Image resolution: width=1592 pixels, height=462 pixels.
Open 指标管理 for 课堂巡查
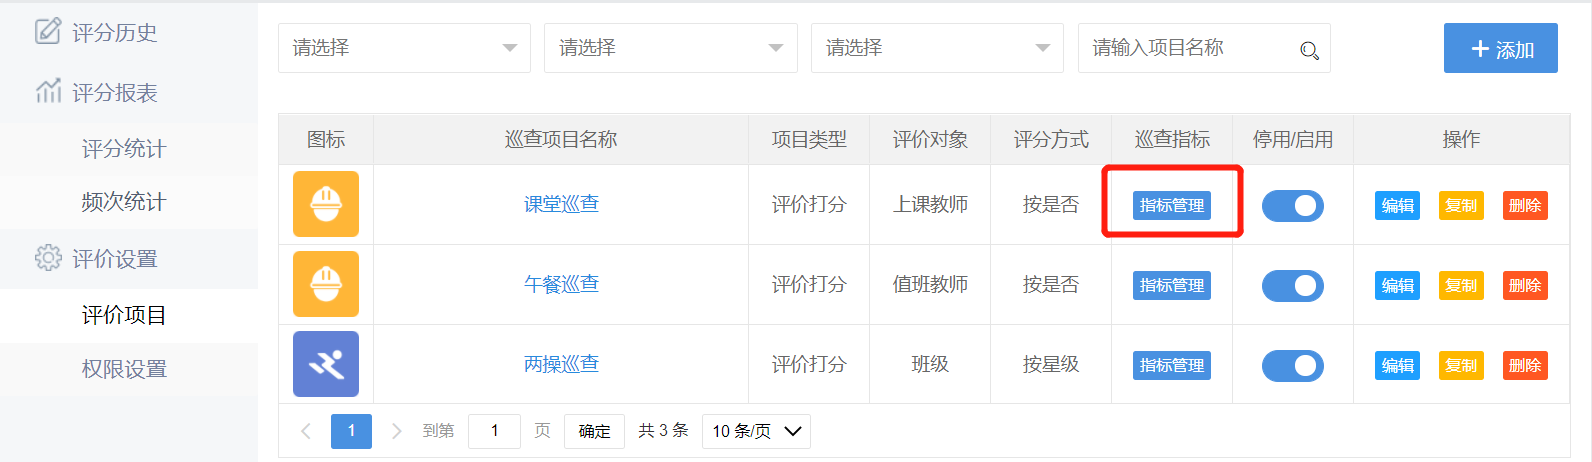1171,205
